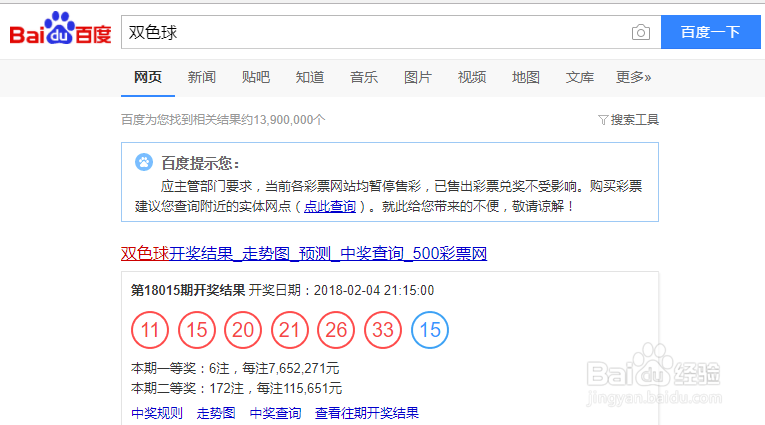The height and width of the screenshot is (425, 765).
Task: Switch to the 新闻 tab
Action: point(201,77)
